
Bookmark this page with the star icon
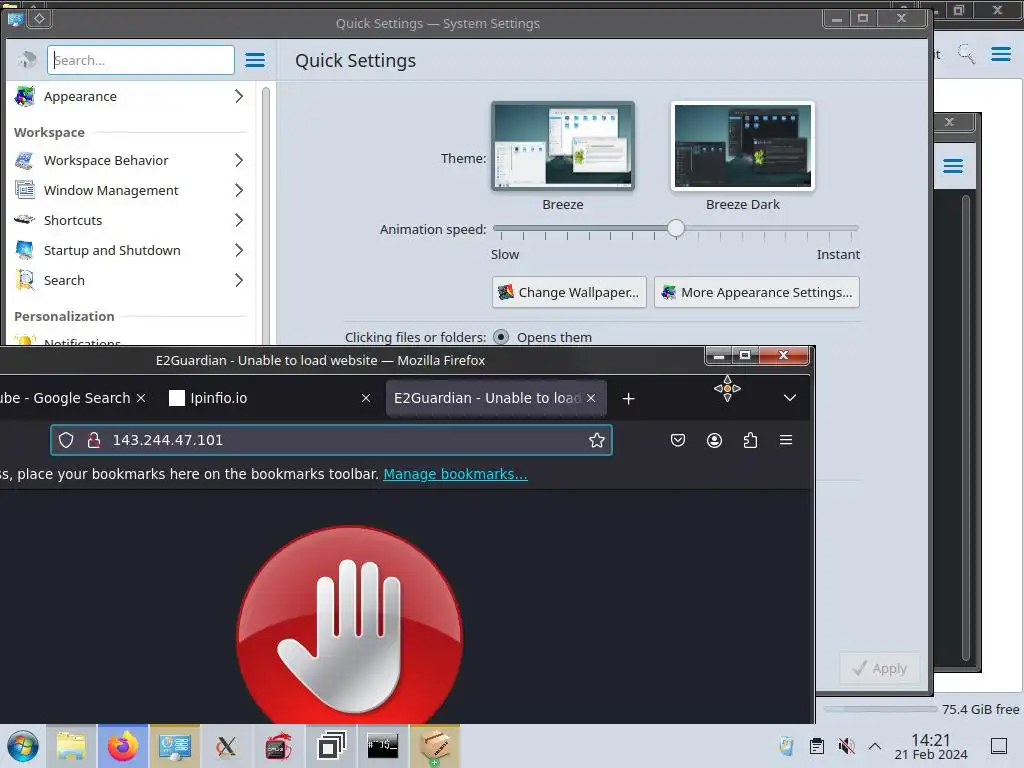tap(596, 440)
